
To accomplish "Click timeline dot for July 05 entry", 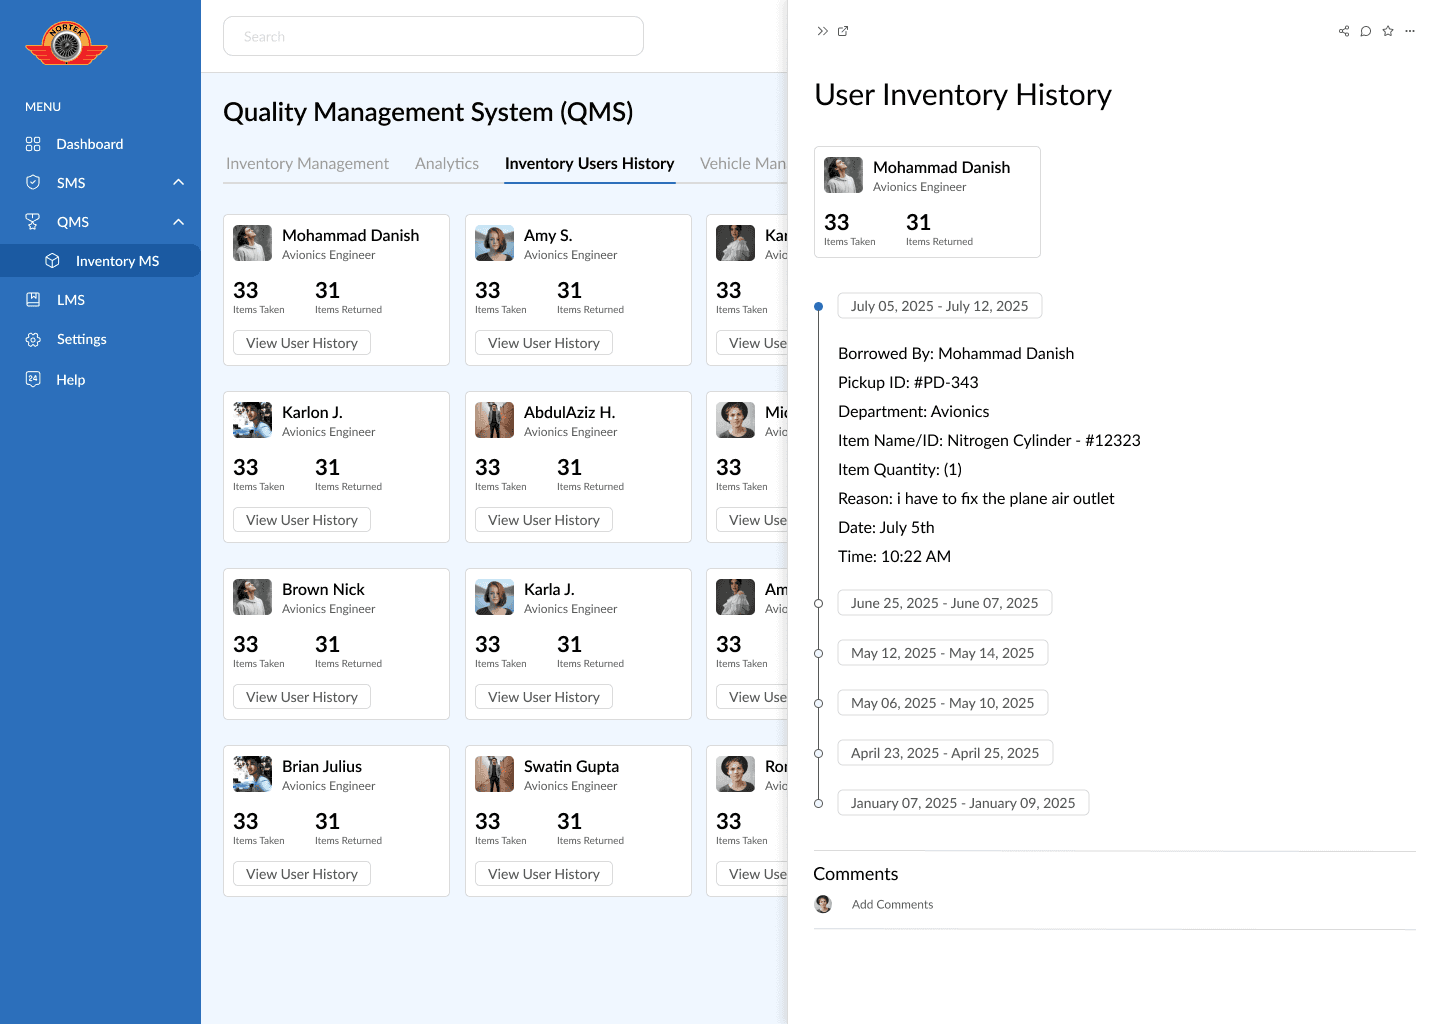I will [x=818, y=306].
